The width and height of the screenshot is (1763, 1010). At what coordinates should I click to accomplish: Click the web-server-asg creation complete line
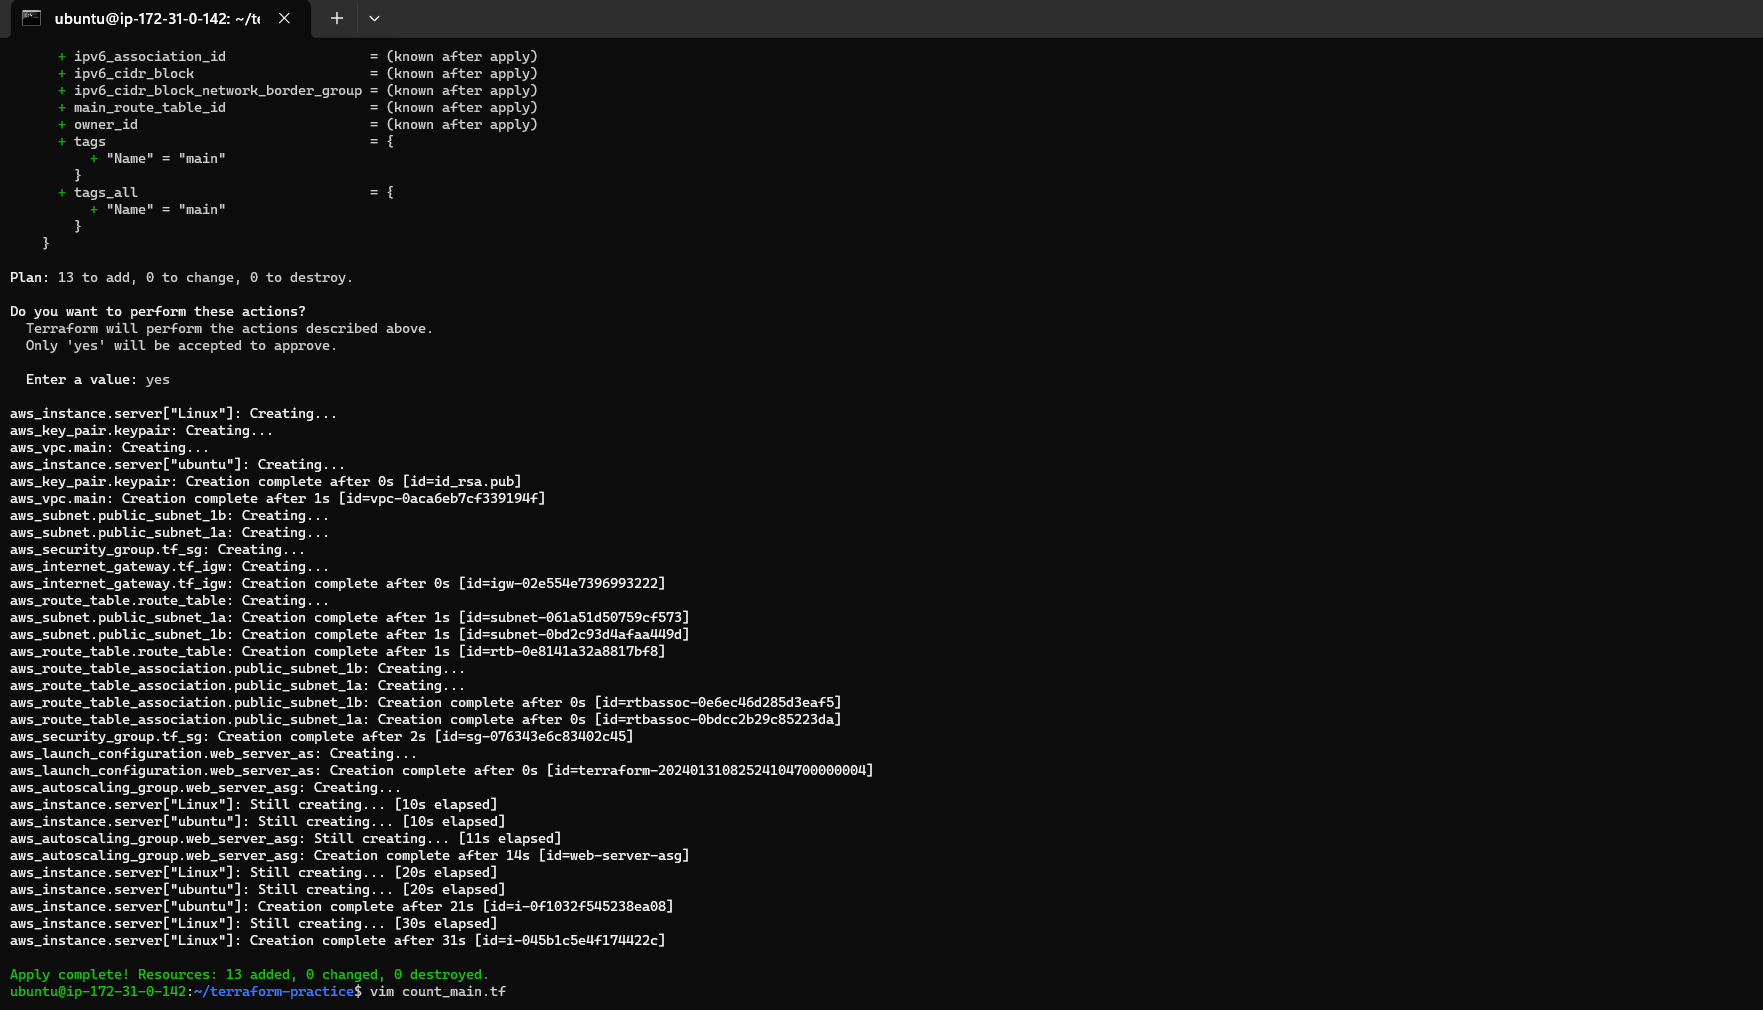pyautogui.click(x=349, y=855)
